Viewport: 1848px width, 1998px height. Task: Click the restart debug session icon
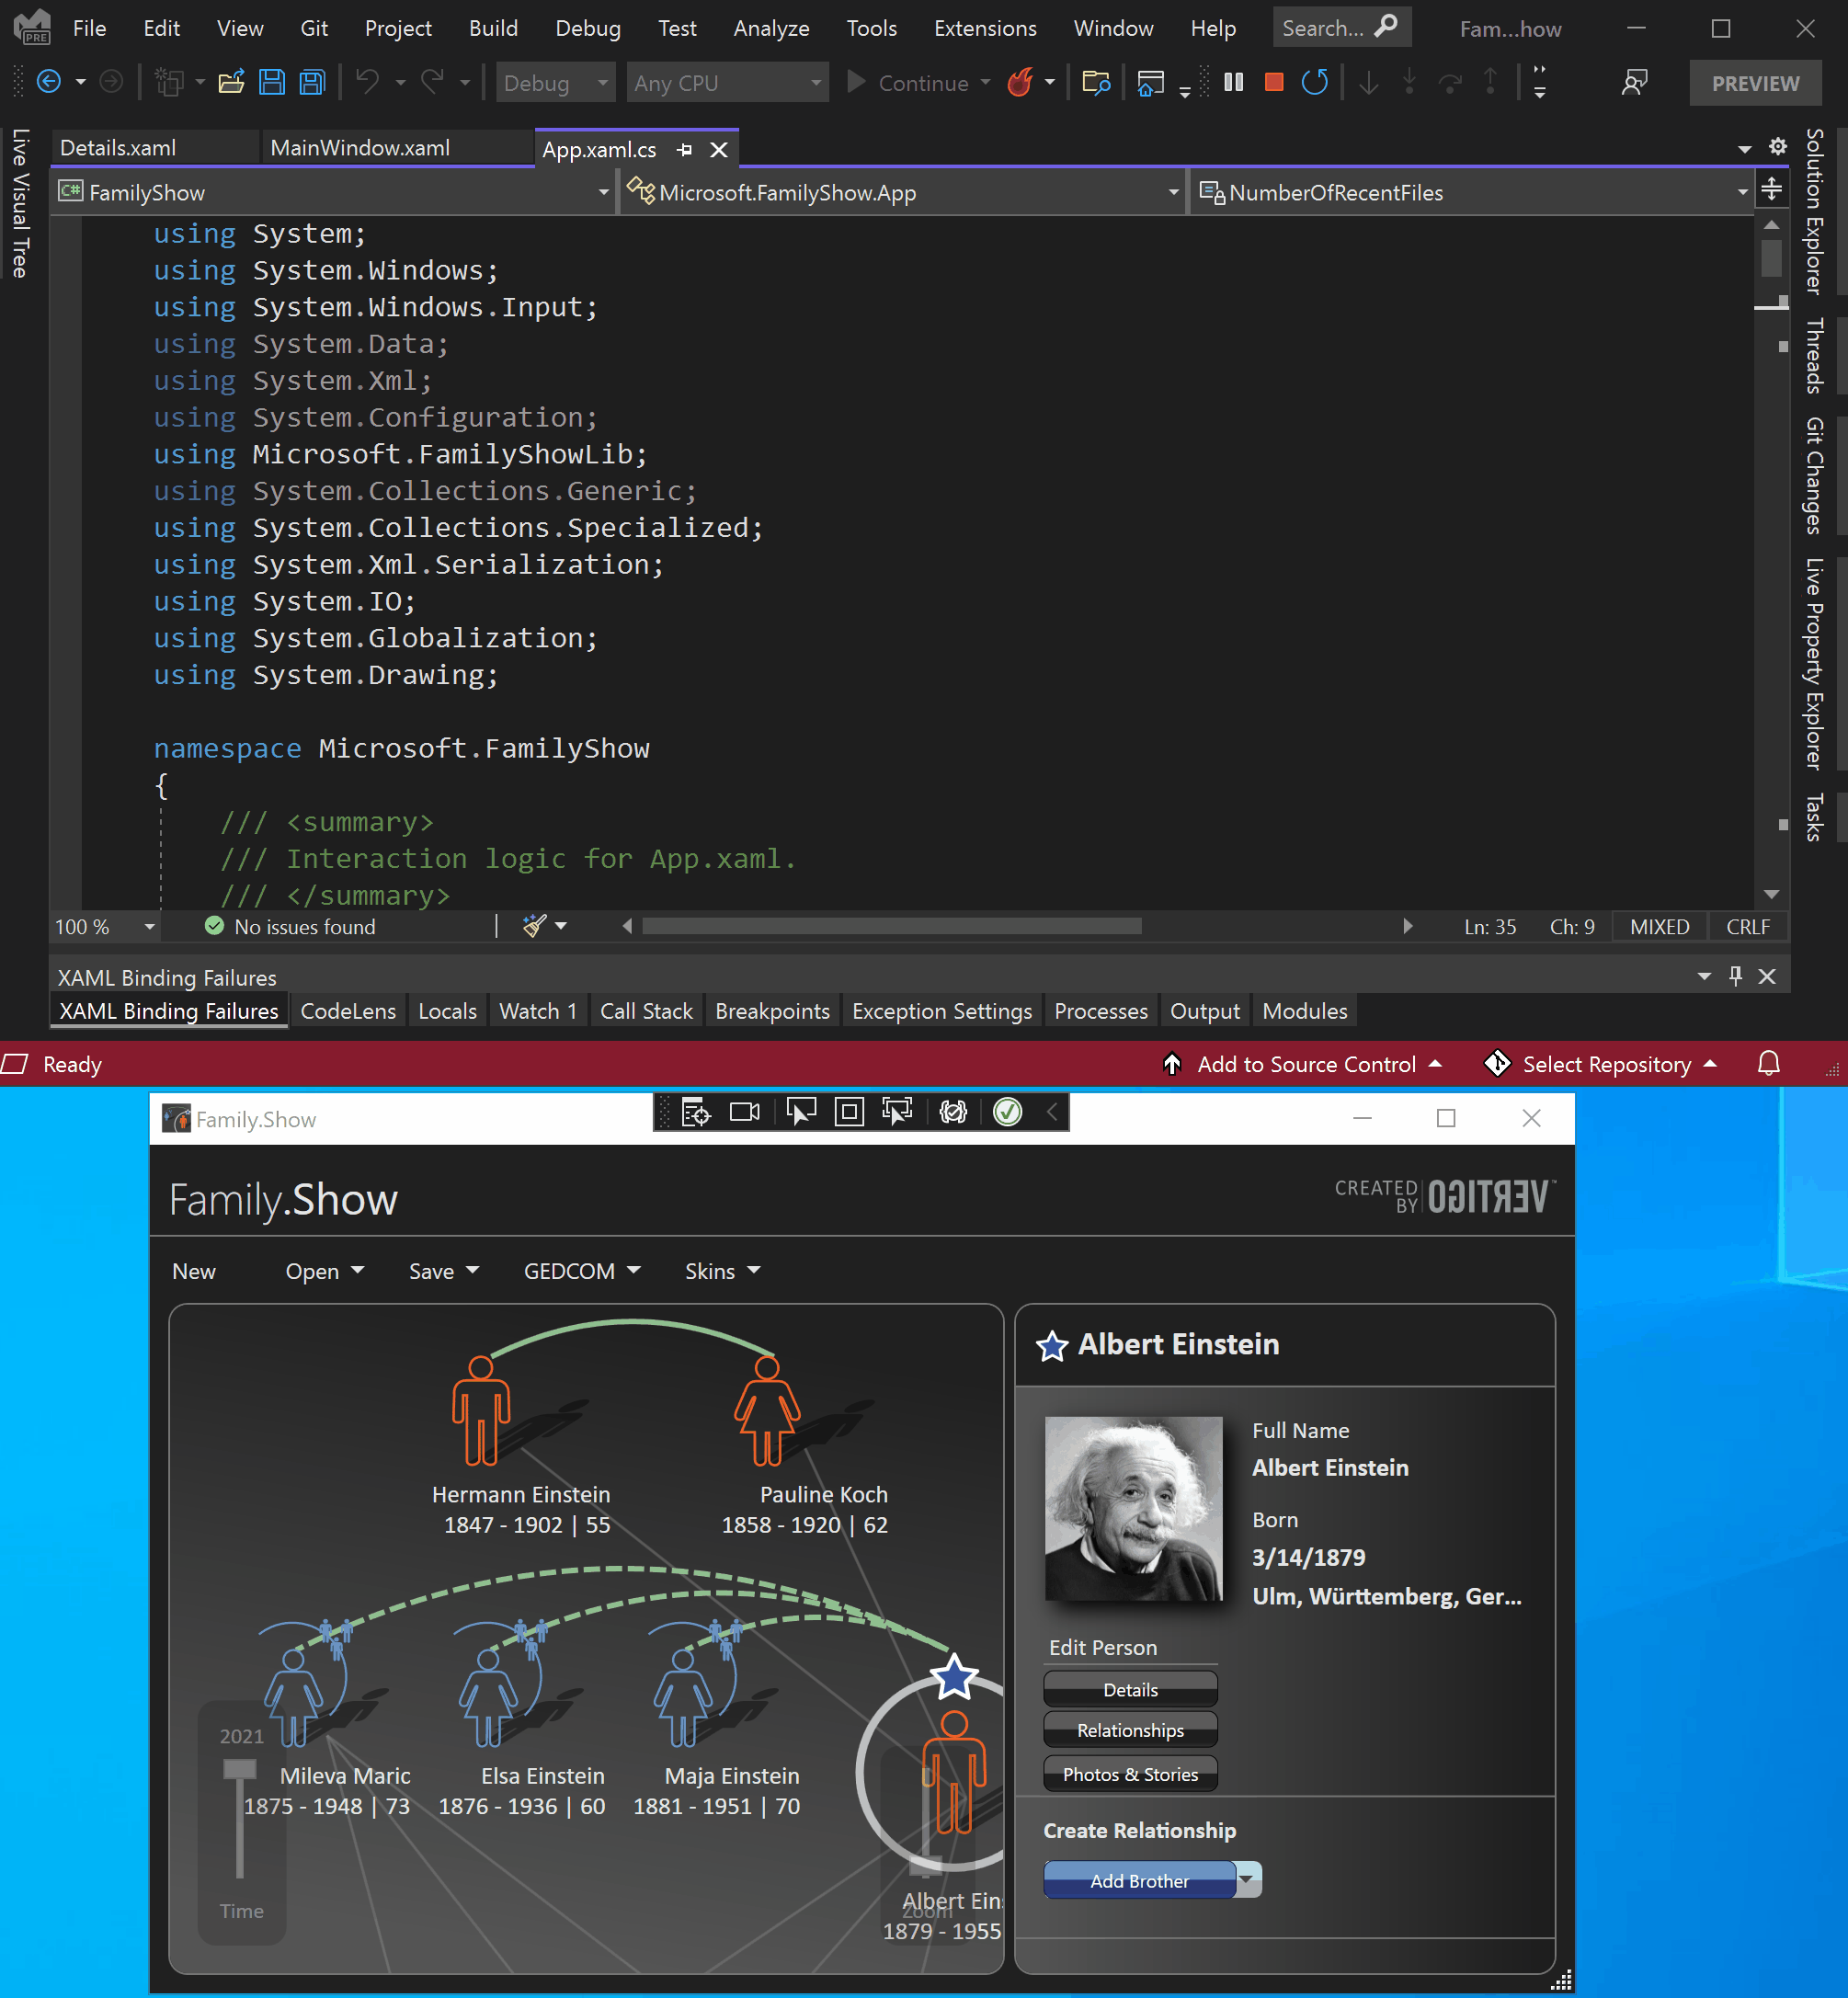click(x=1318, y=82)
